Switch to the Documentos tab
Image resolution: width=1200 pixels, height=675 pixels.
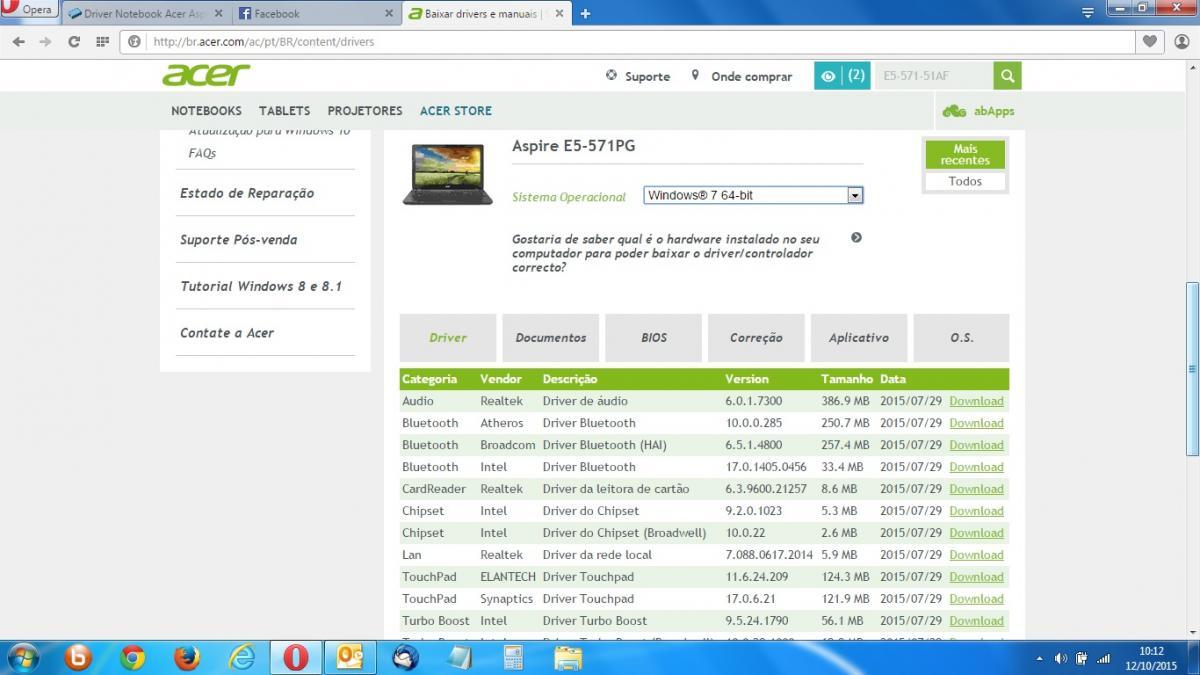(x=551, y=338)
